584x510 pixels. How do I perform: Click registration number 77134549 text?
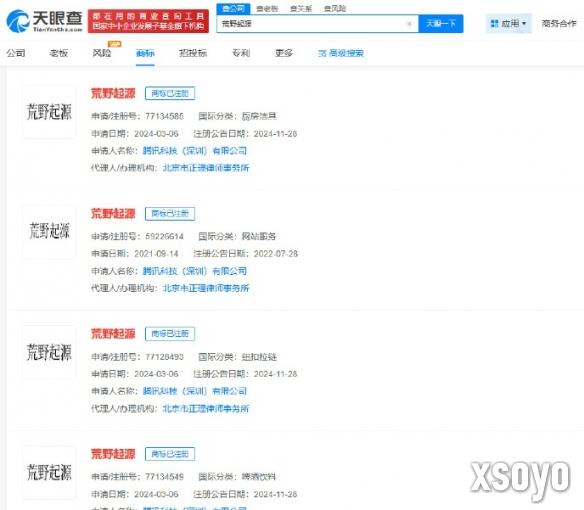pyautogui.click(x=164, y=476)
